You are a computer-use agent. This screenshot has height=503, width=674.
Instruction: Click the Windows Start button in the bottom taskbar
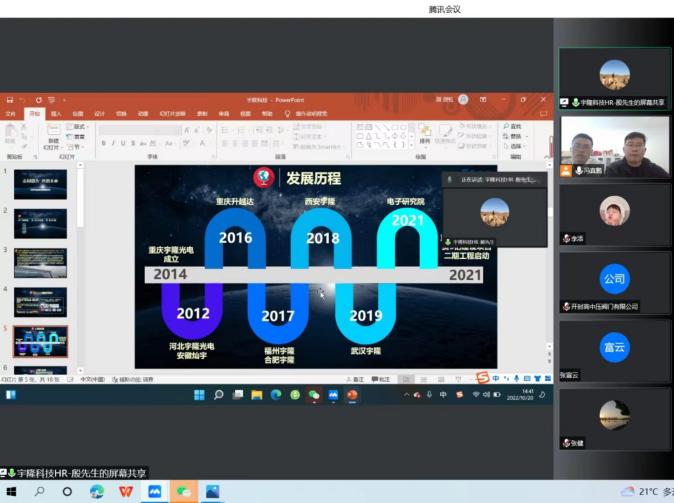pyautogui.click(x=11, y=491)
